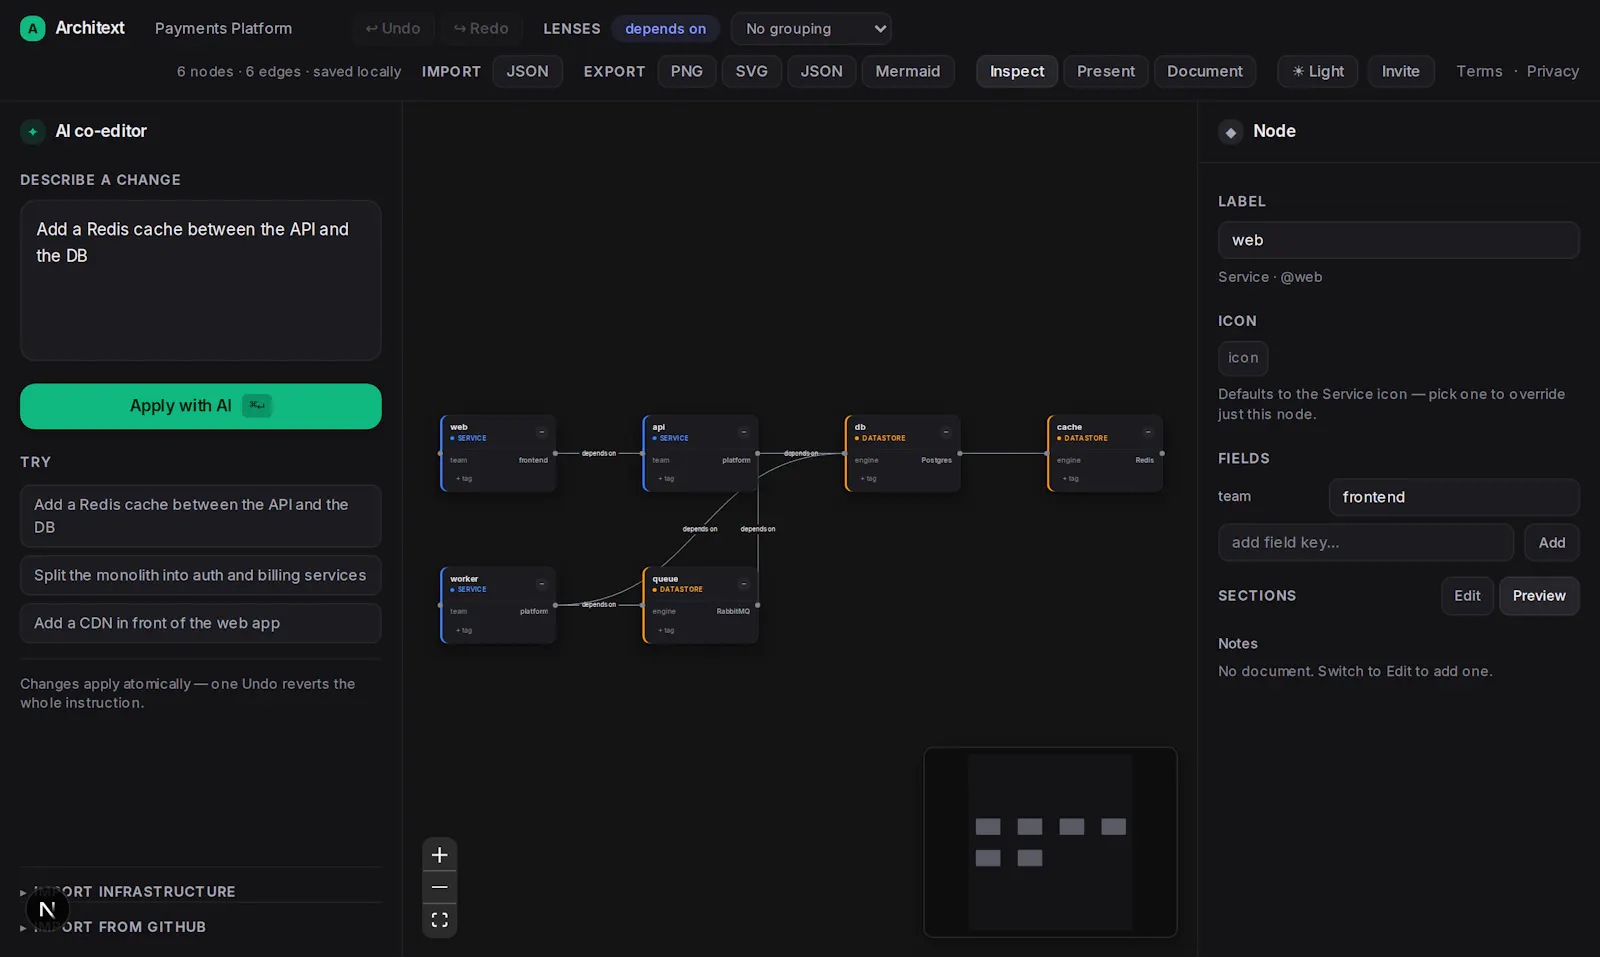The width and height of the screenshot is (1600, 957).
Task: Switch sections to Preview mode
Action: coord(1539,596)
